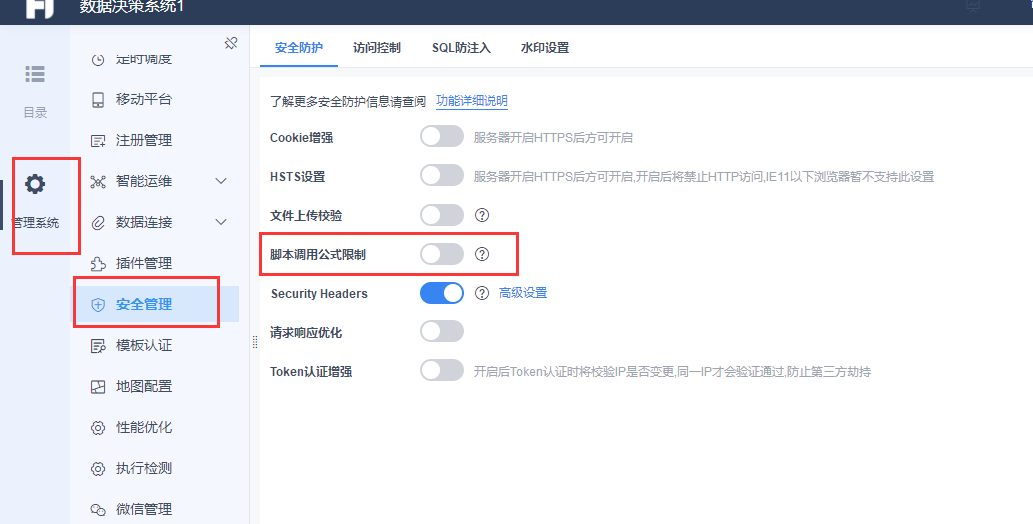Click the pin icon above the sidebar menu

[x=231, y=44]
